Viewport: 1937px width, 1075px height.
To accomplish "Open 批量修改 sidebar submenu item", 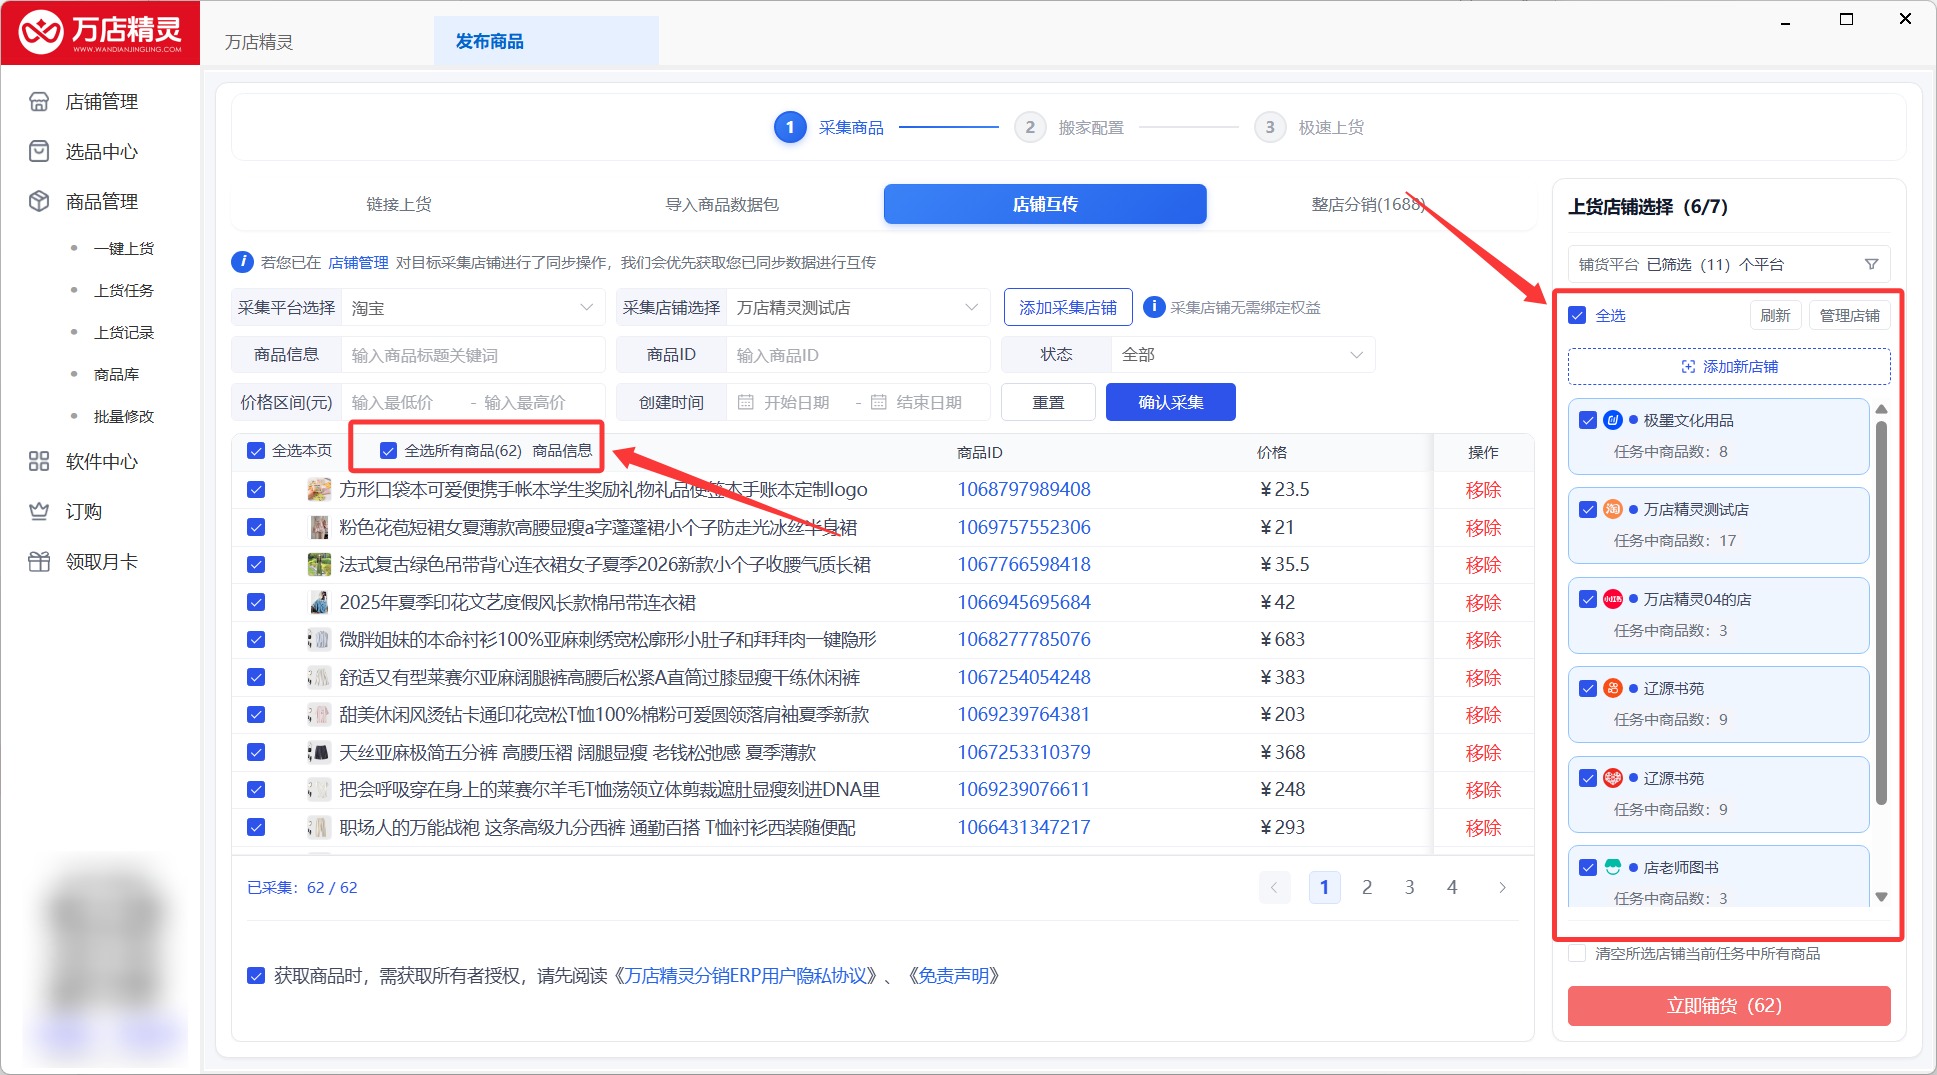I will coord(124,416).
